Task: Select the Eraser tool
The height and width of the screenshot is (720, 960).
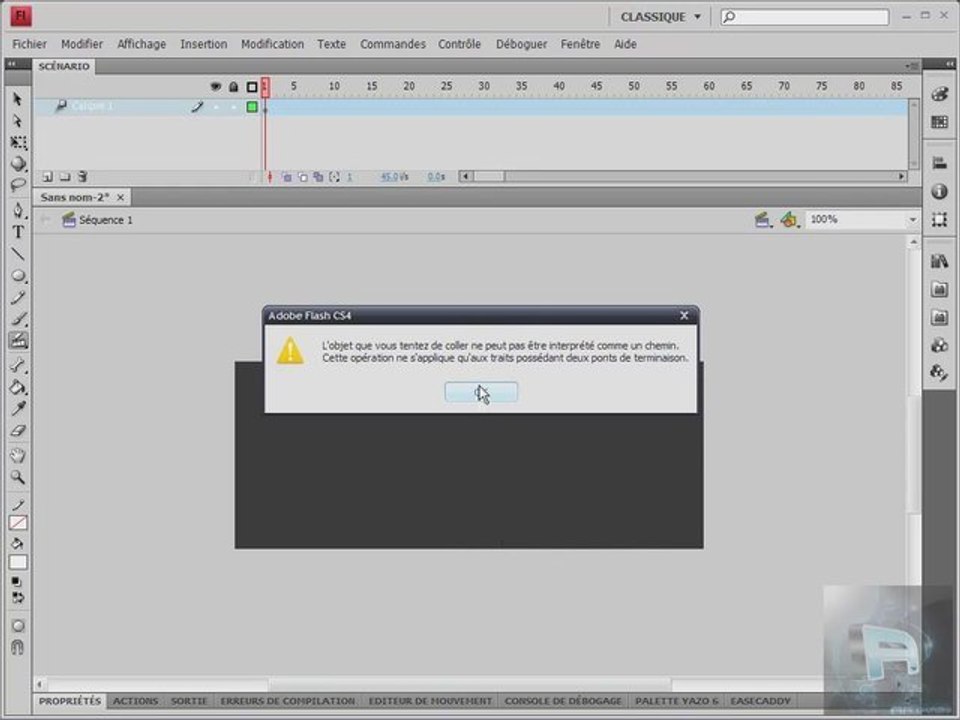Action: (18, 430)
